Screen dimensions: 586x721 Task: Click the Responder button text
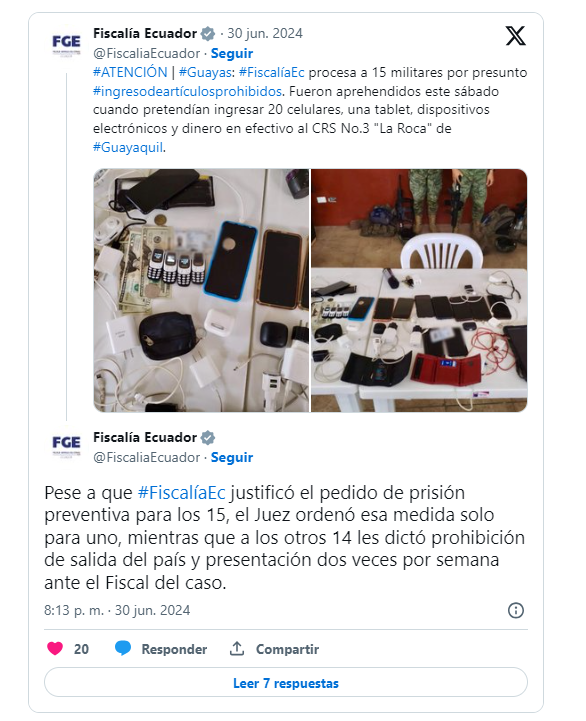(174, 649)
